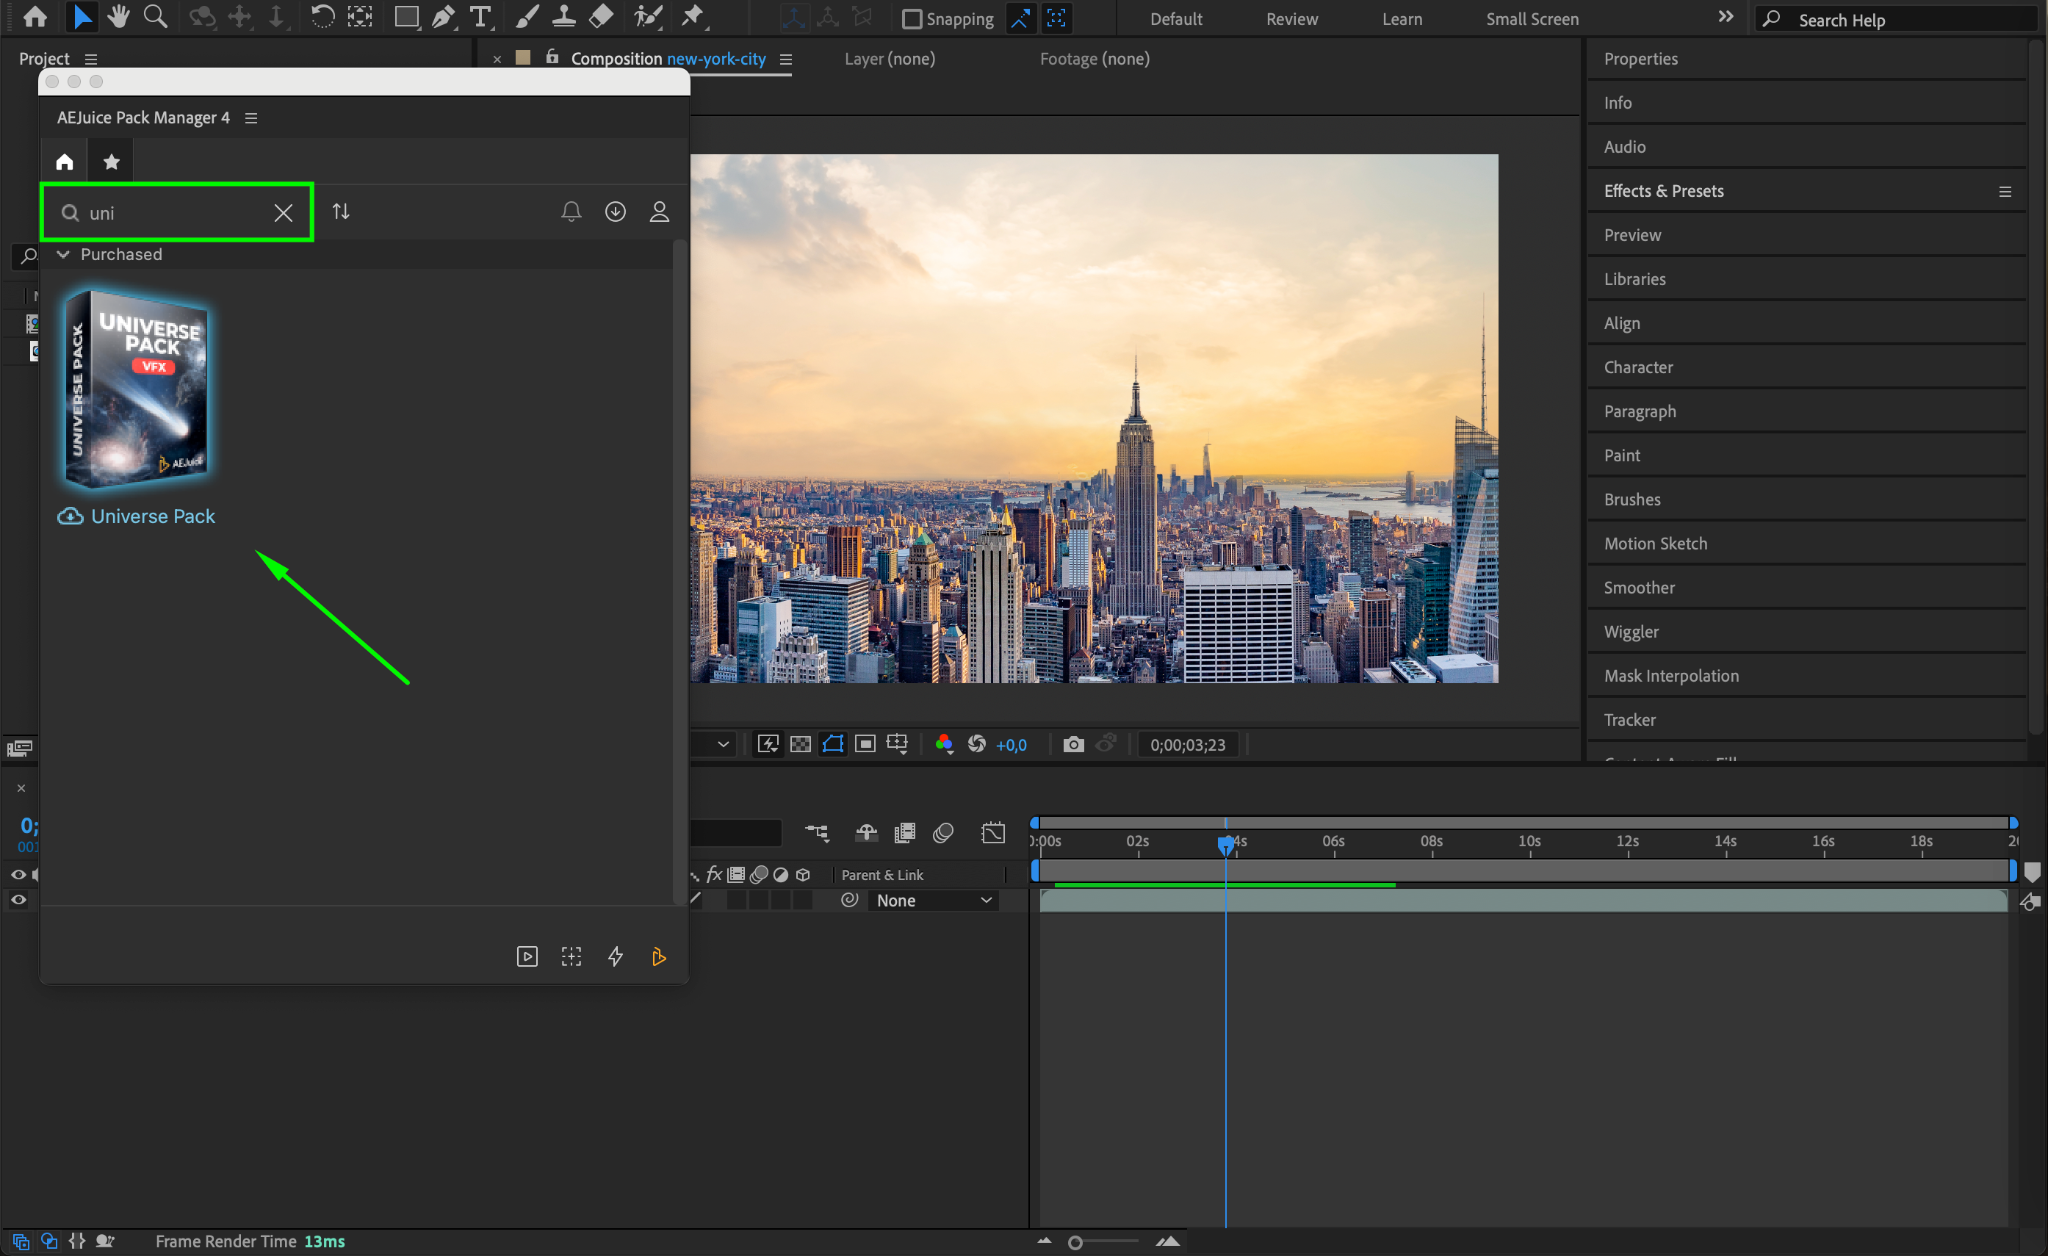Click the notifications bell in Pack Manager
This screenshot has height=1256, width=2048.
click(571, 212)
